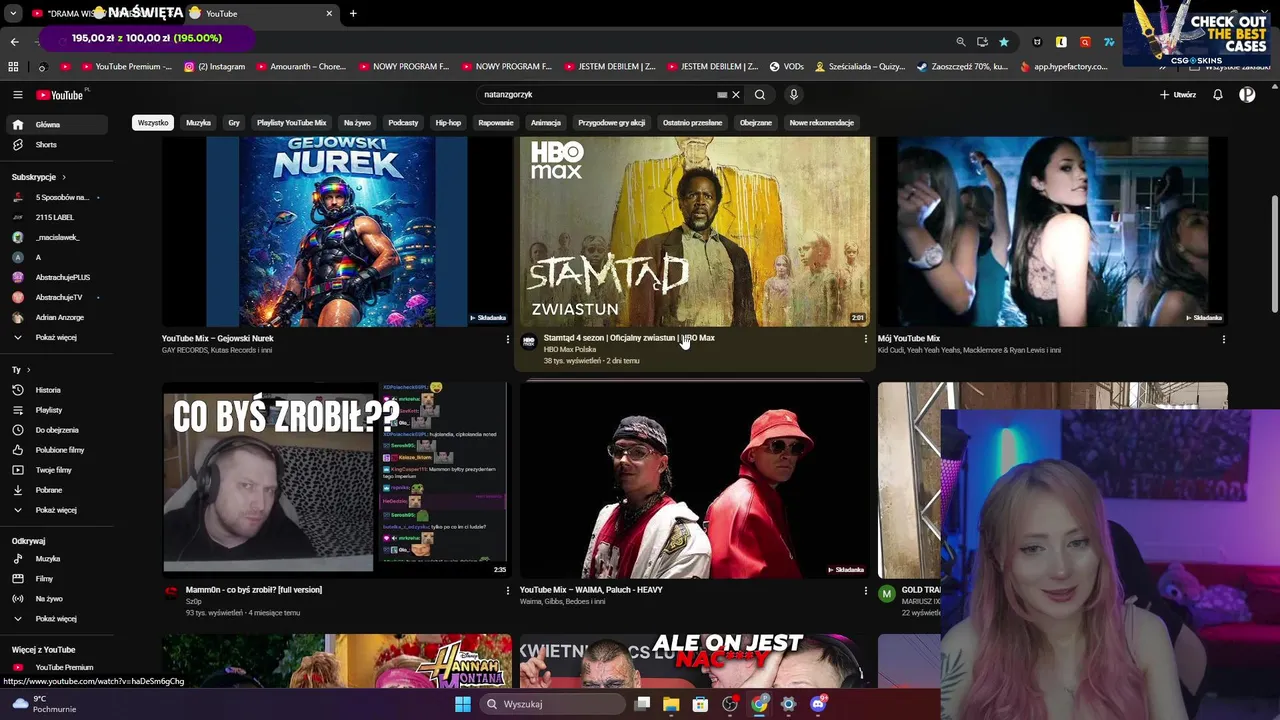
Task: Open the Chrome apps grid in bookmarks bar
Action: click(x=13, y=67)
